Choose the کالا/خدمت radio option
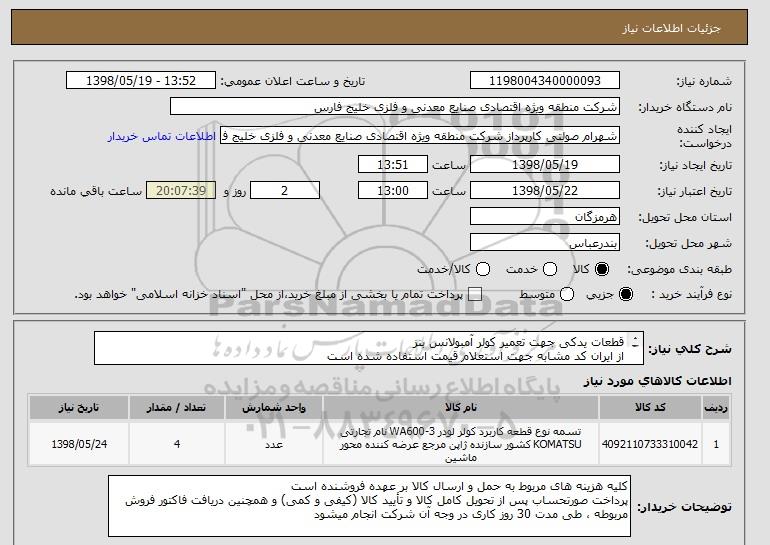 pos(483,269)
